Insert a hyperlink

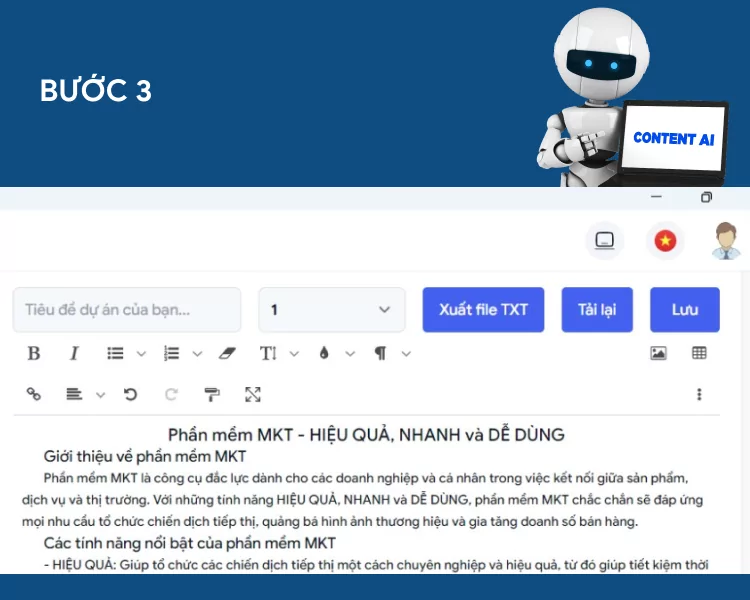click(x=33, y=394)
